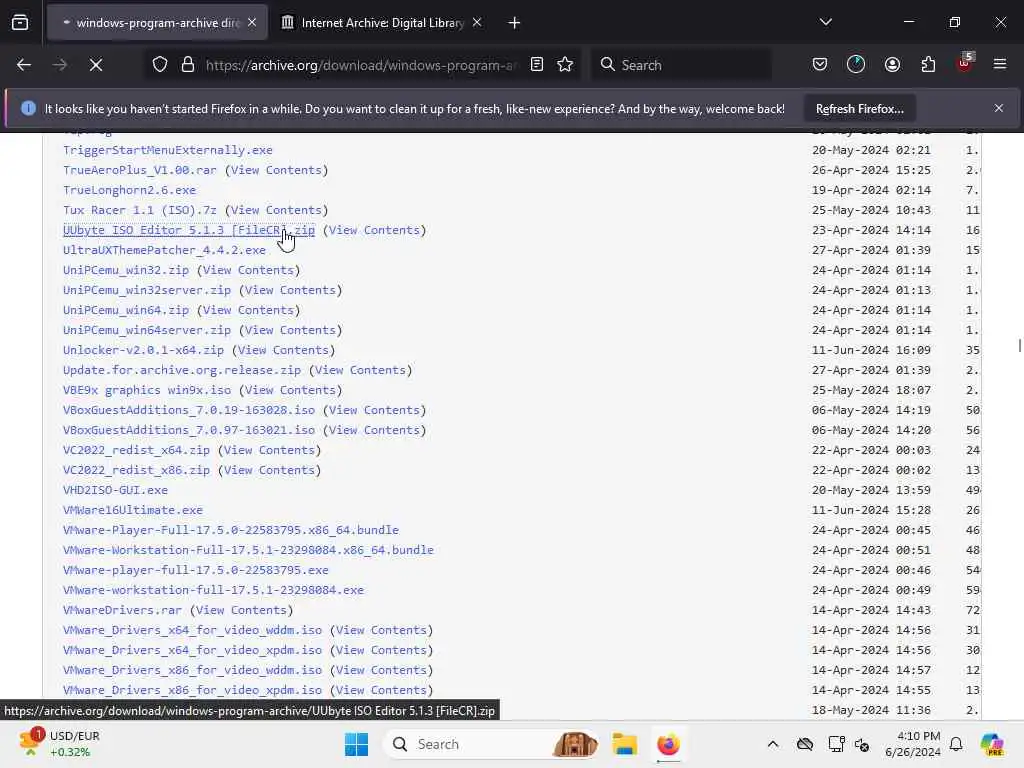Open Firefox View icon in tab strip
This screenshot has height=768, width=1024.
(20, 23)
